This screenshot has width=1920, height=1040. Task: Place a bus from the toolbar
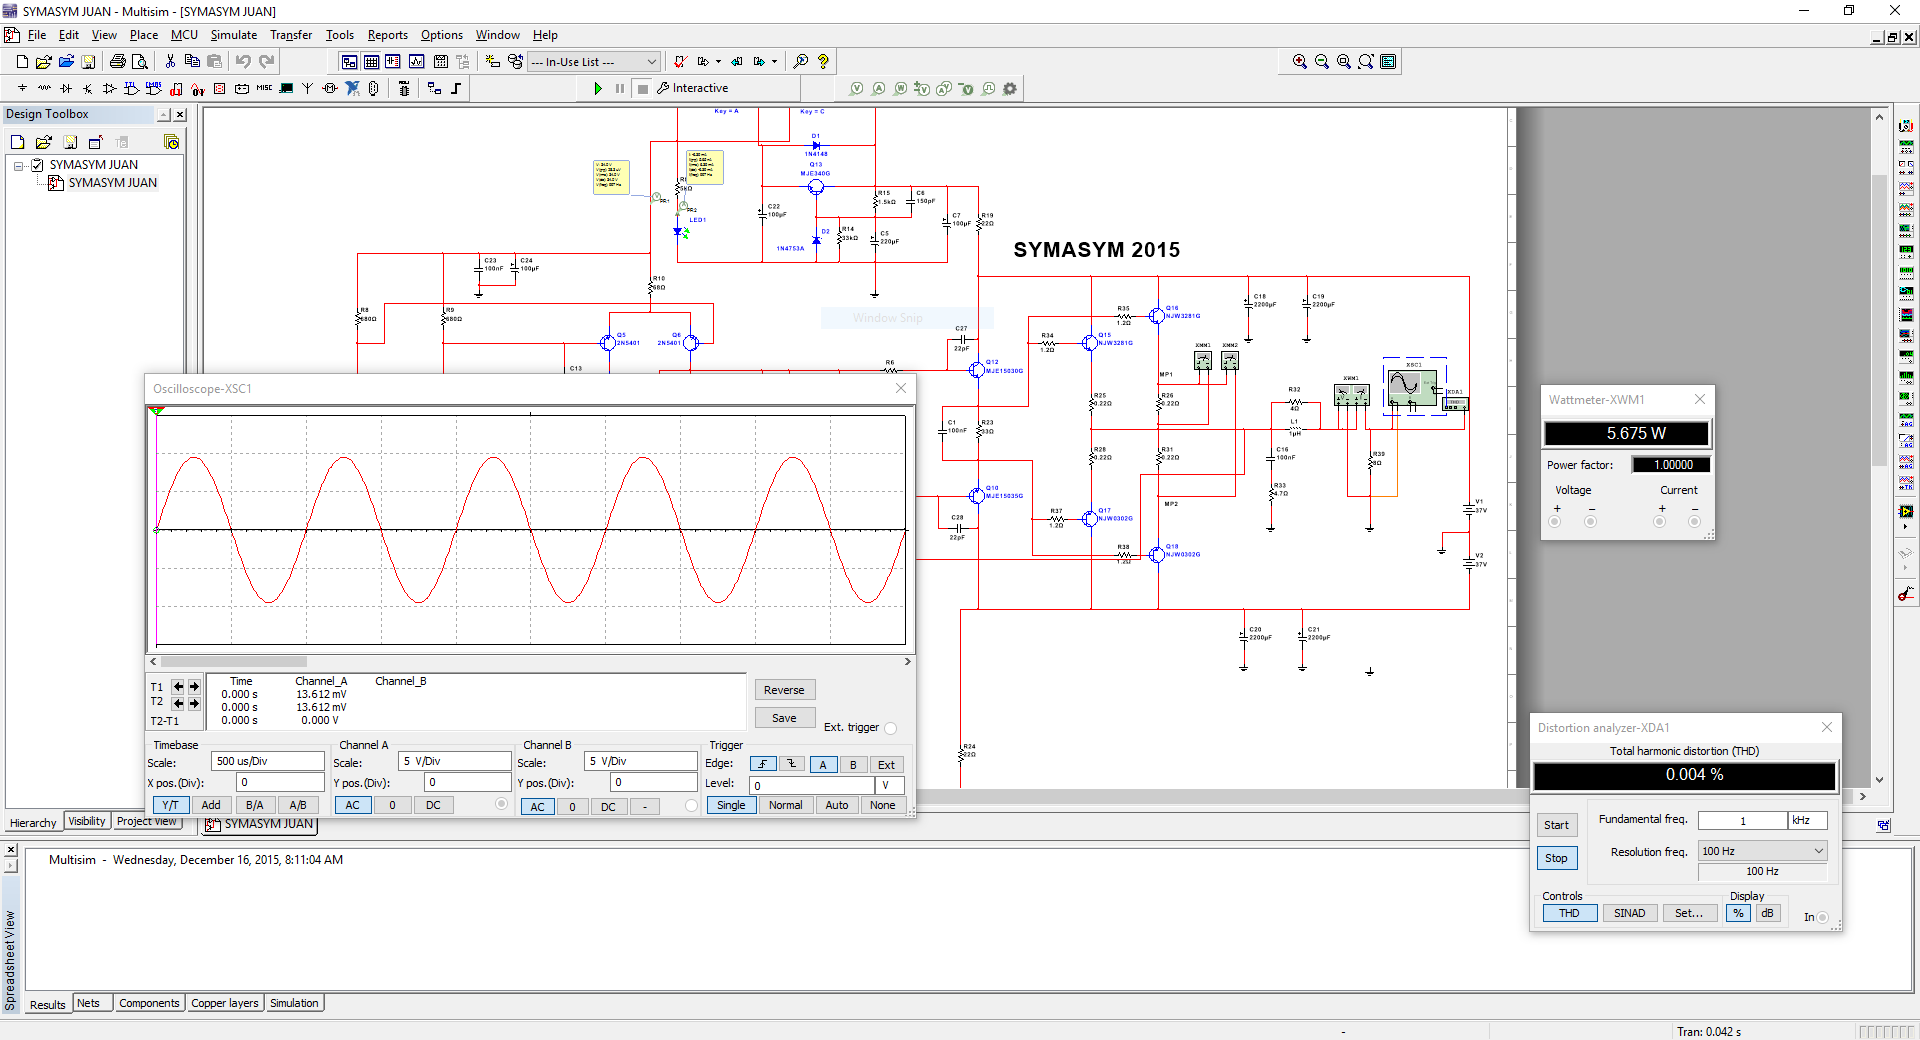456,88
